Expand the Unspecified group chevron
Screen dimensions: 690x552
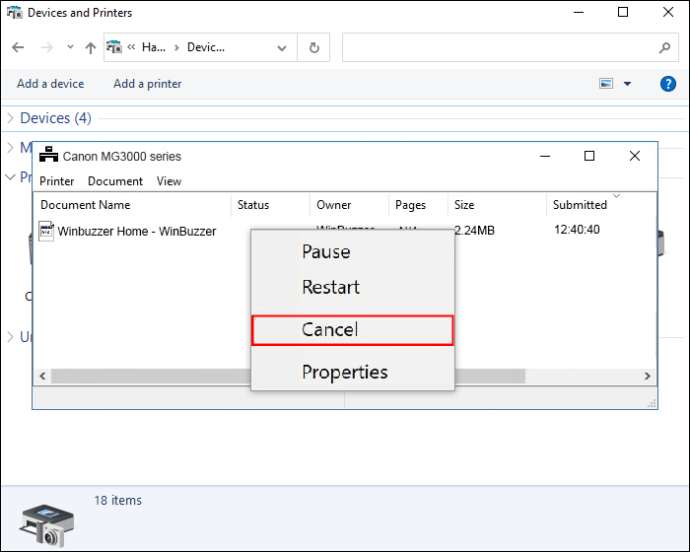click(11, 337)
